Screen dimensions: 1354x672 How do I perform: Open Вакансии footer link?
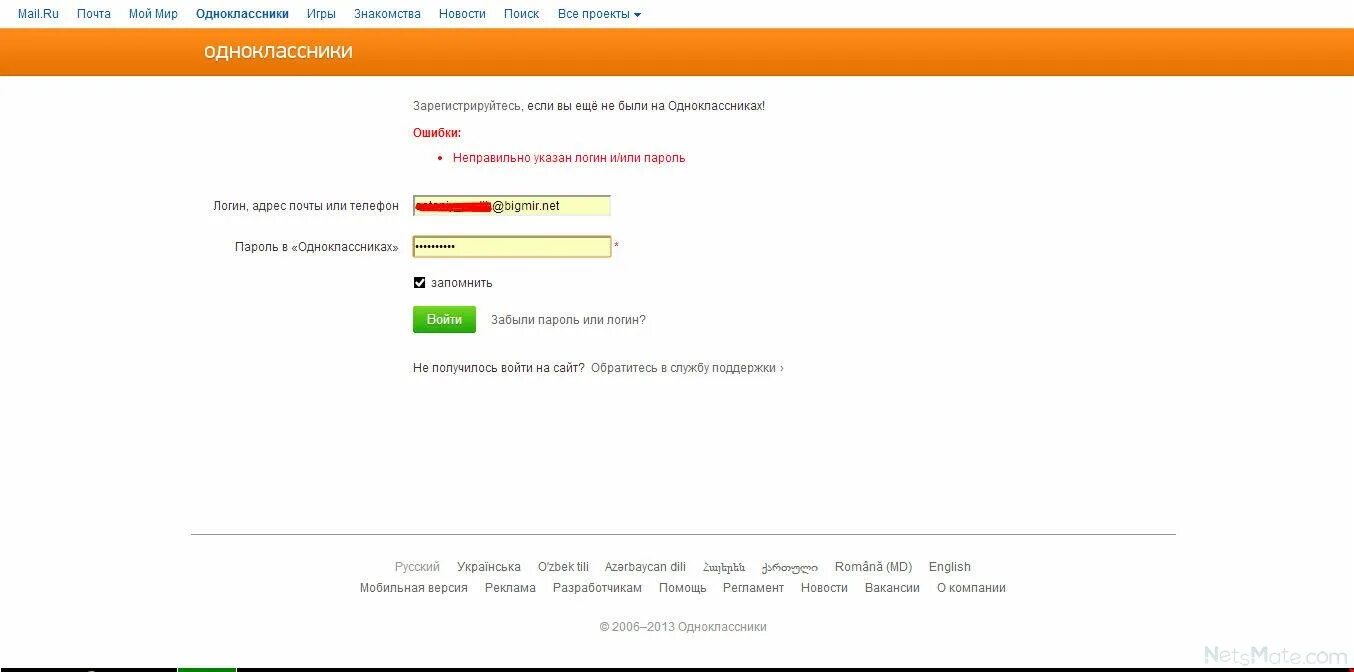click(x=892, y=588)
